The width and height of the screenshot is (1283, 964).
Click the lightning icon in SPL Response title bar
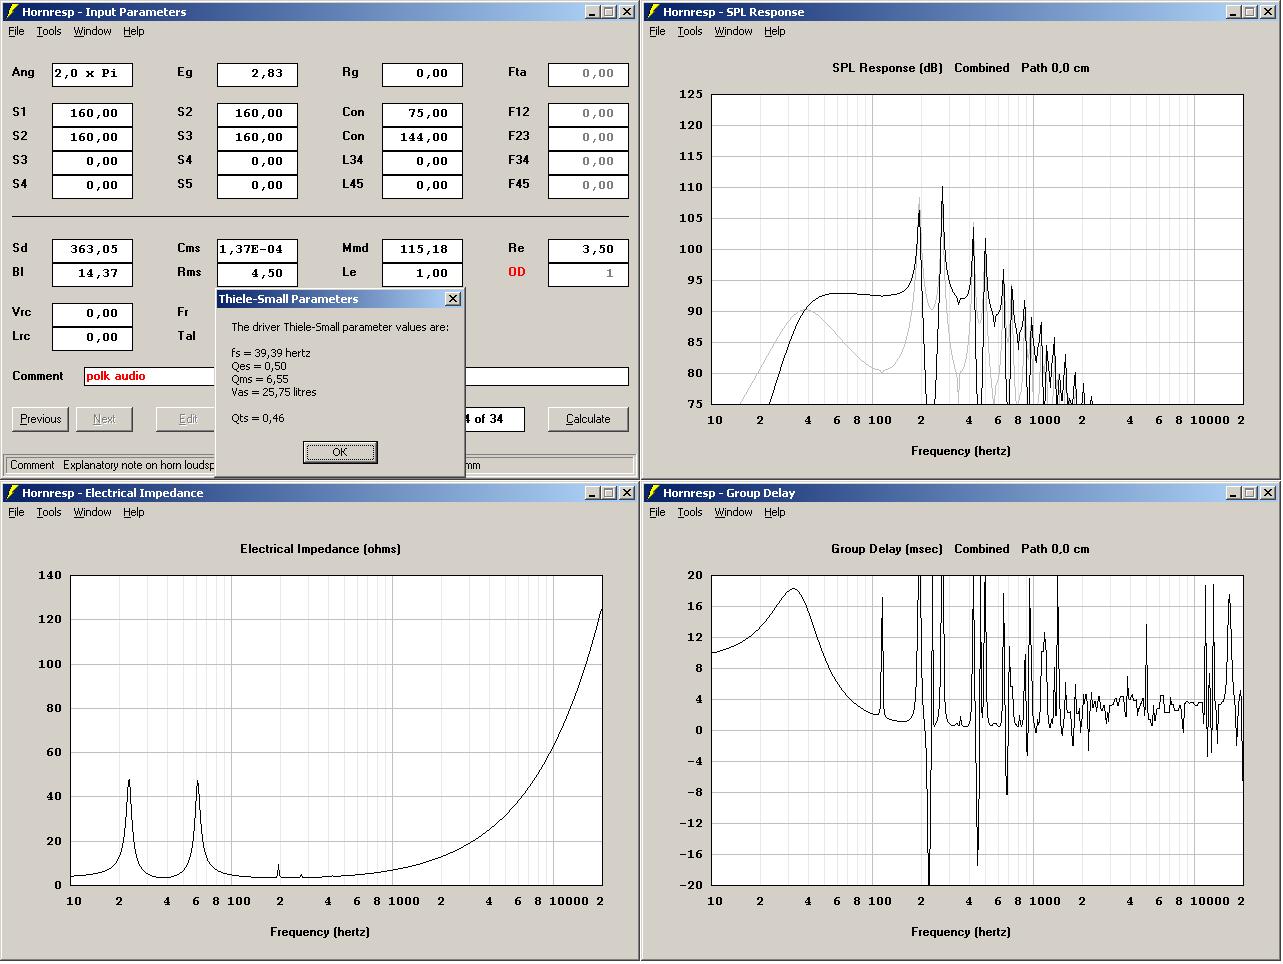[x=653, y=12]
